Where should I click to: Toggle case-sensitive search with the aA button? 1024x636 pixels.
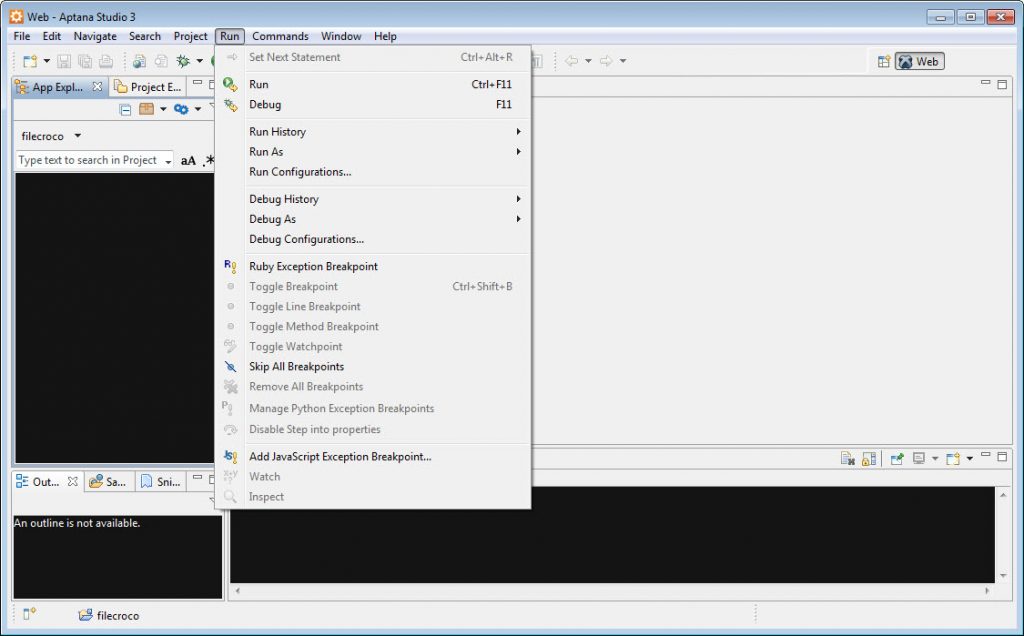[x=188, y=161]
